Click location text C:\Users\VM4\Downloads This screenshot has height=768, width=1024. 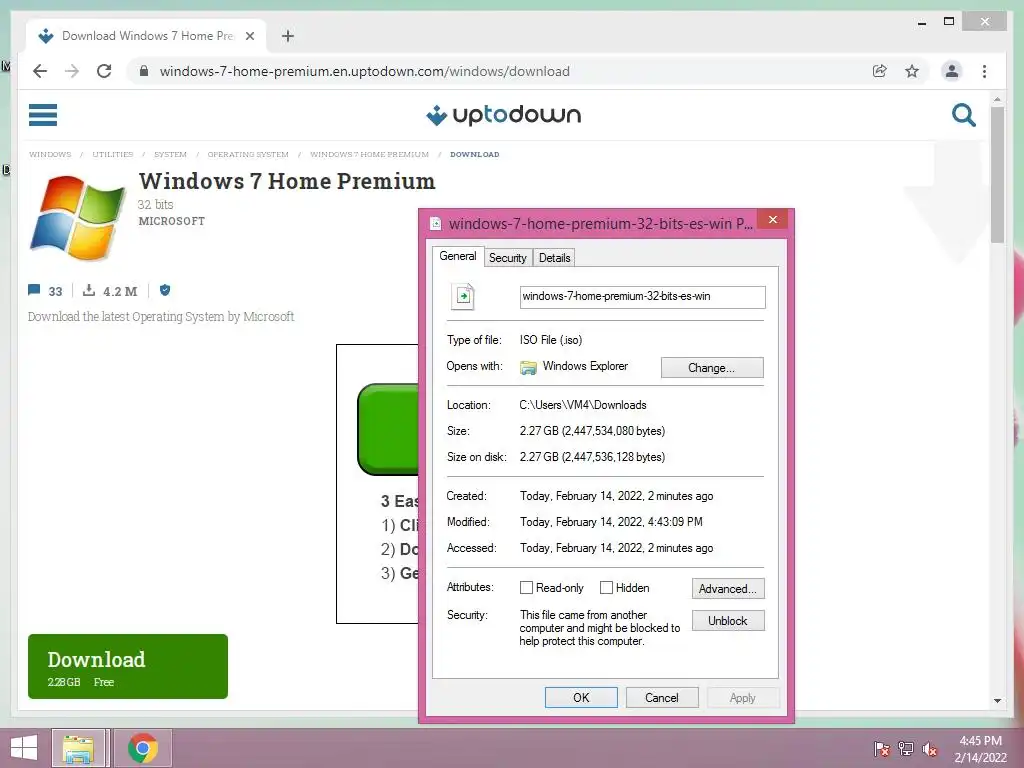[583, 405]
